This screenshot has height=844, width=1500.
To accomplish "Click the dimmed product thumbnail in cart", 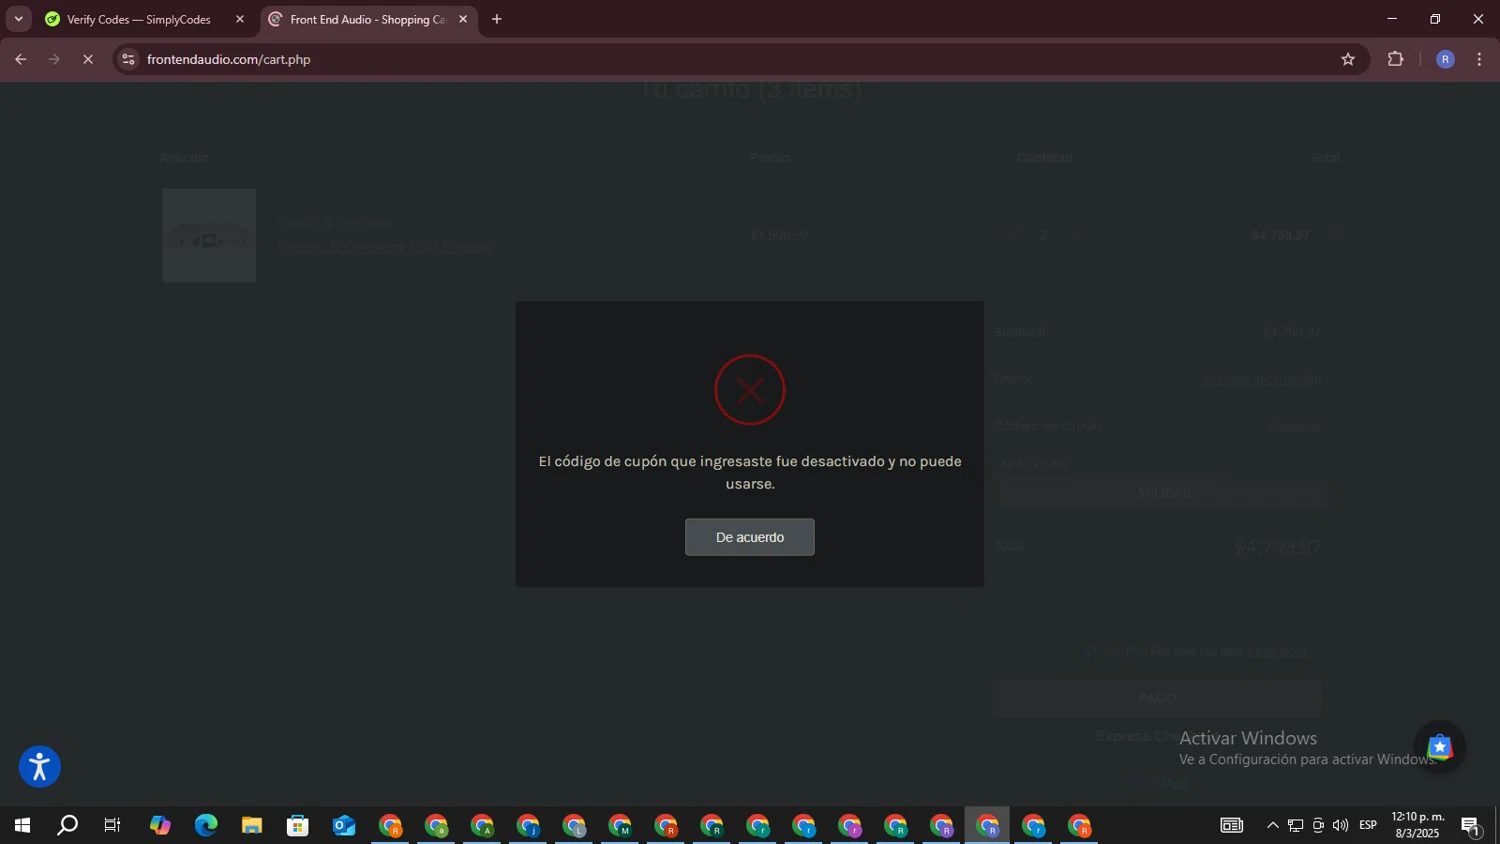I will click(209, 235).
